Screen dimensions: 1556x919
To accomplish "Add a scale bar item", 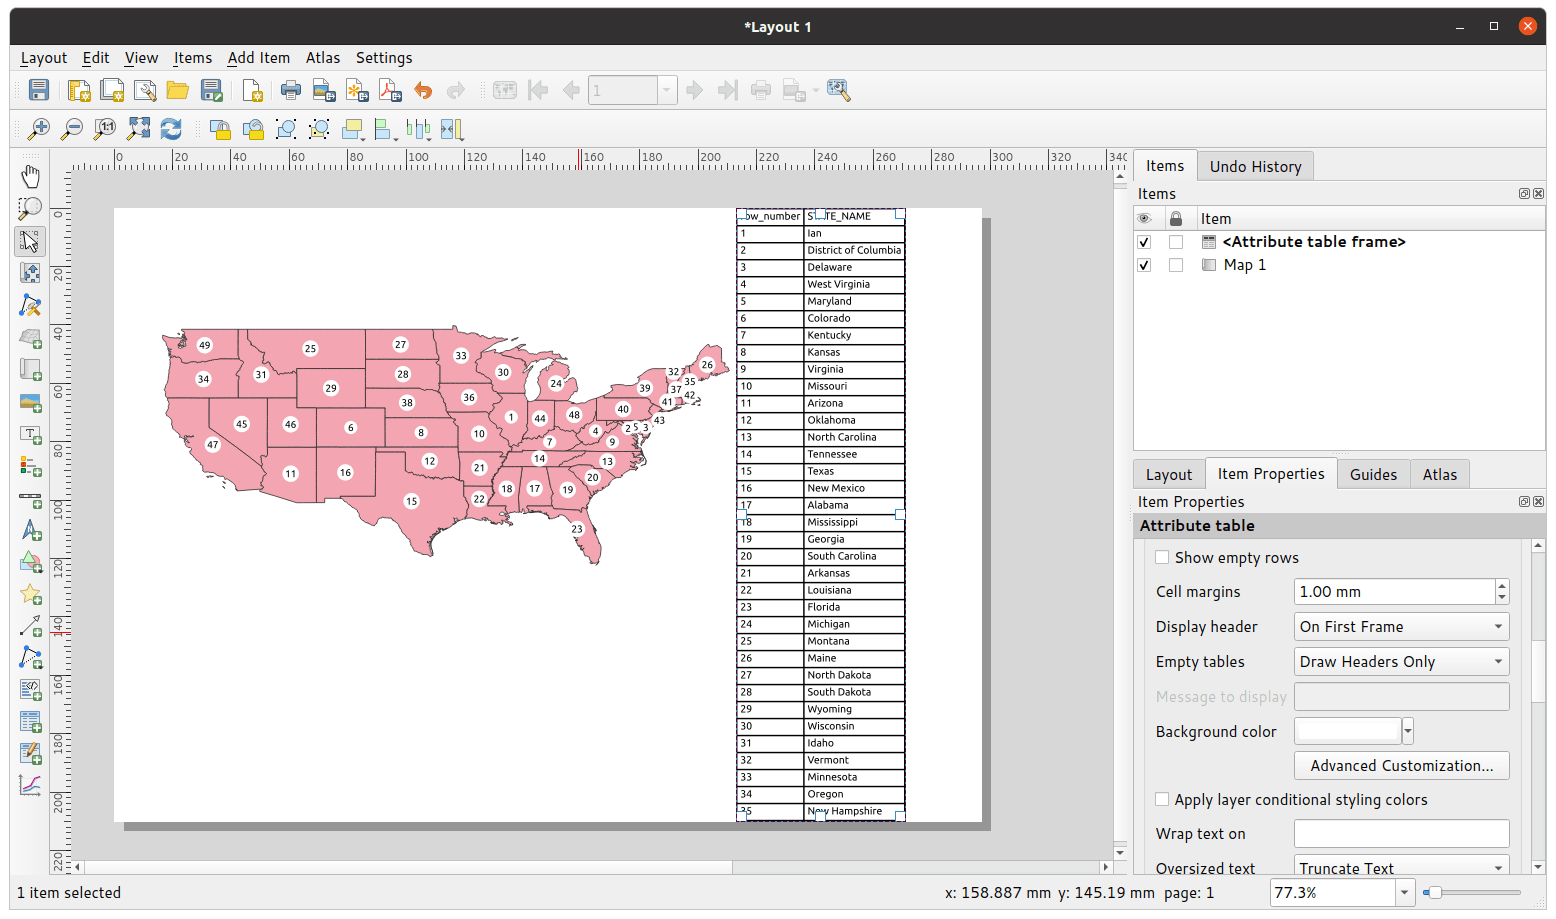I will click(x=31, y=498).
